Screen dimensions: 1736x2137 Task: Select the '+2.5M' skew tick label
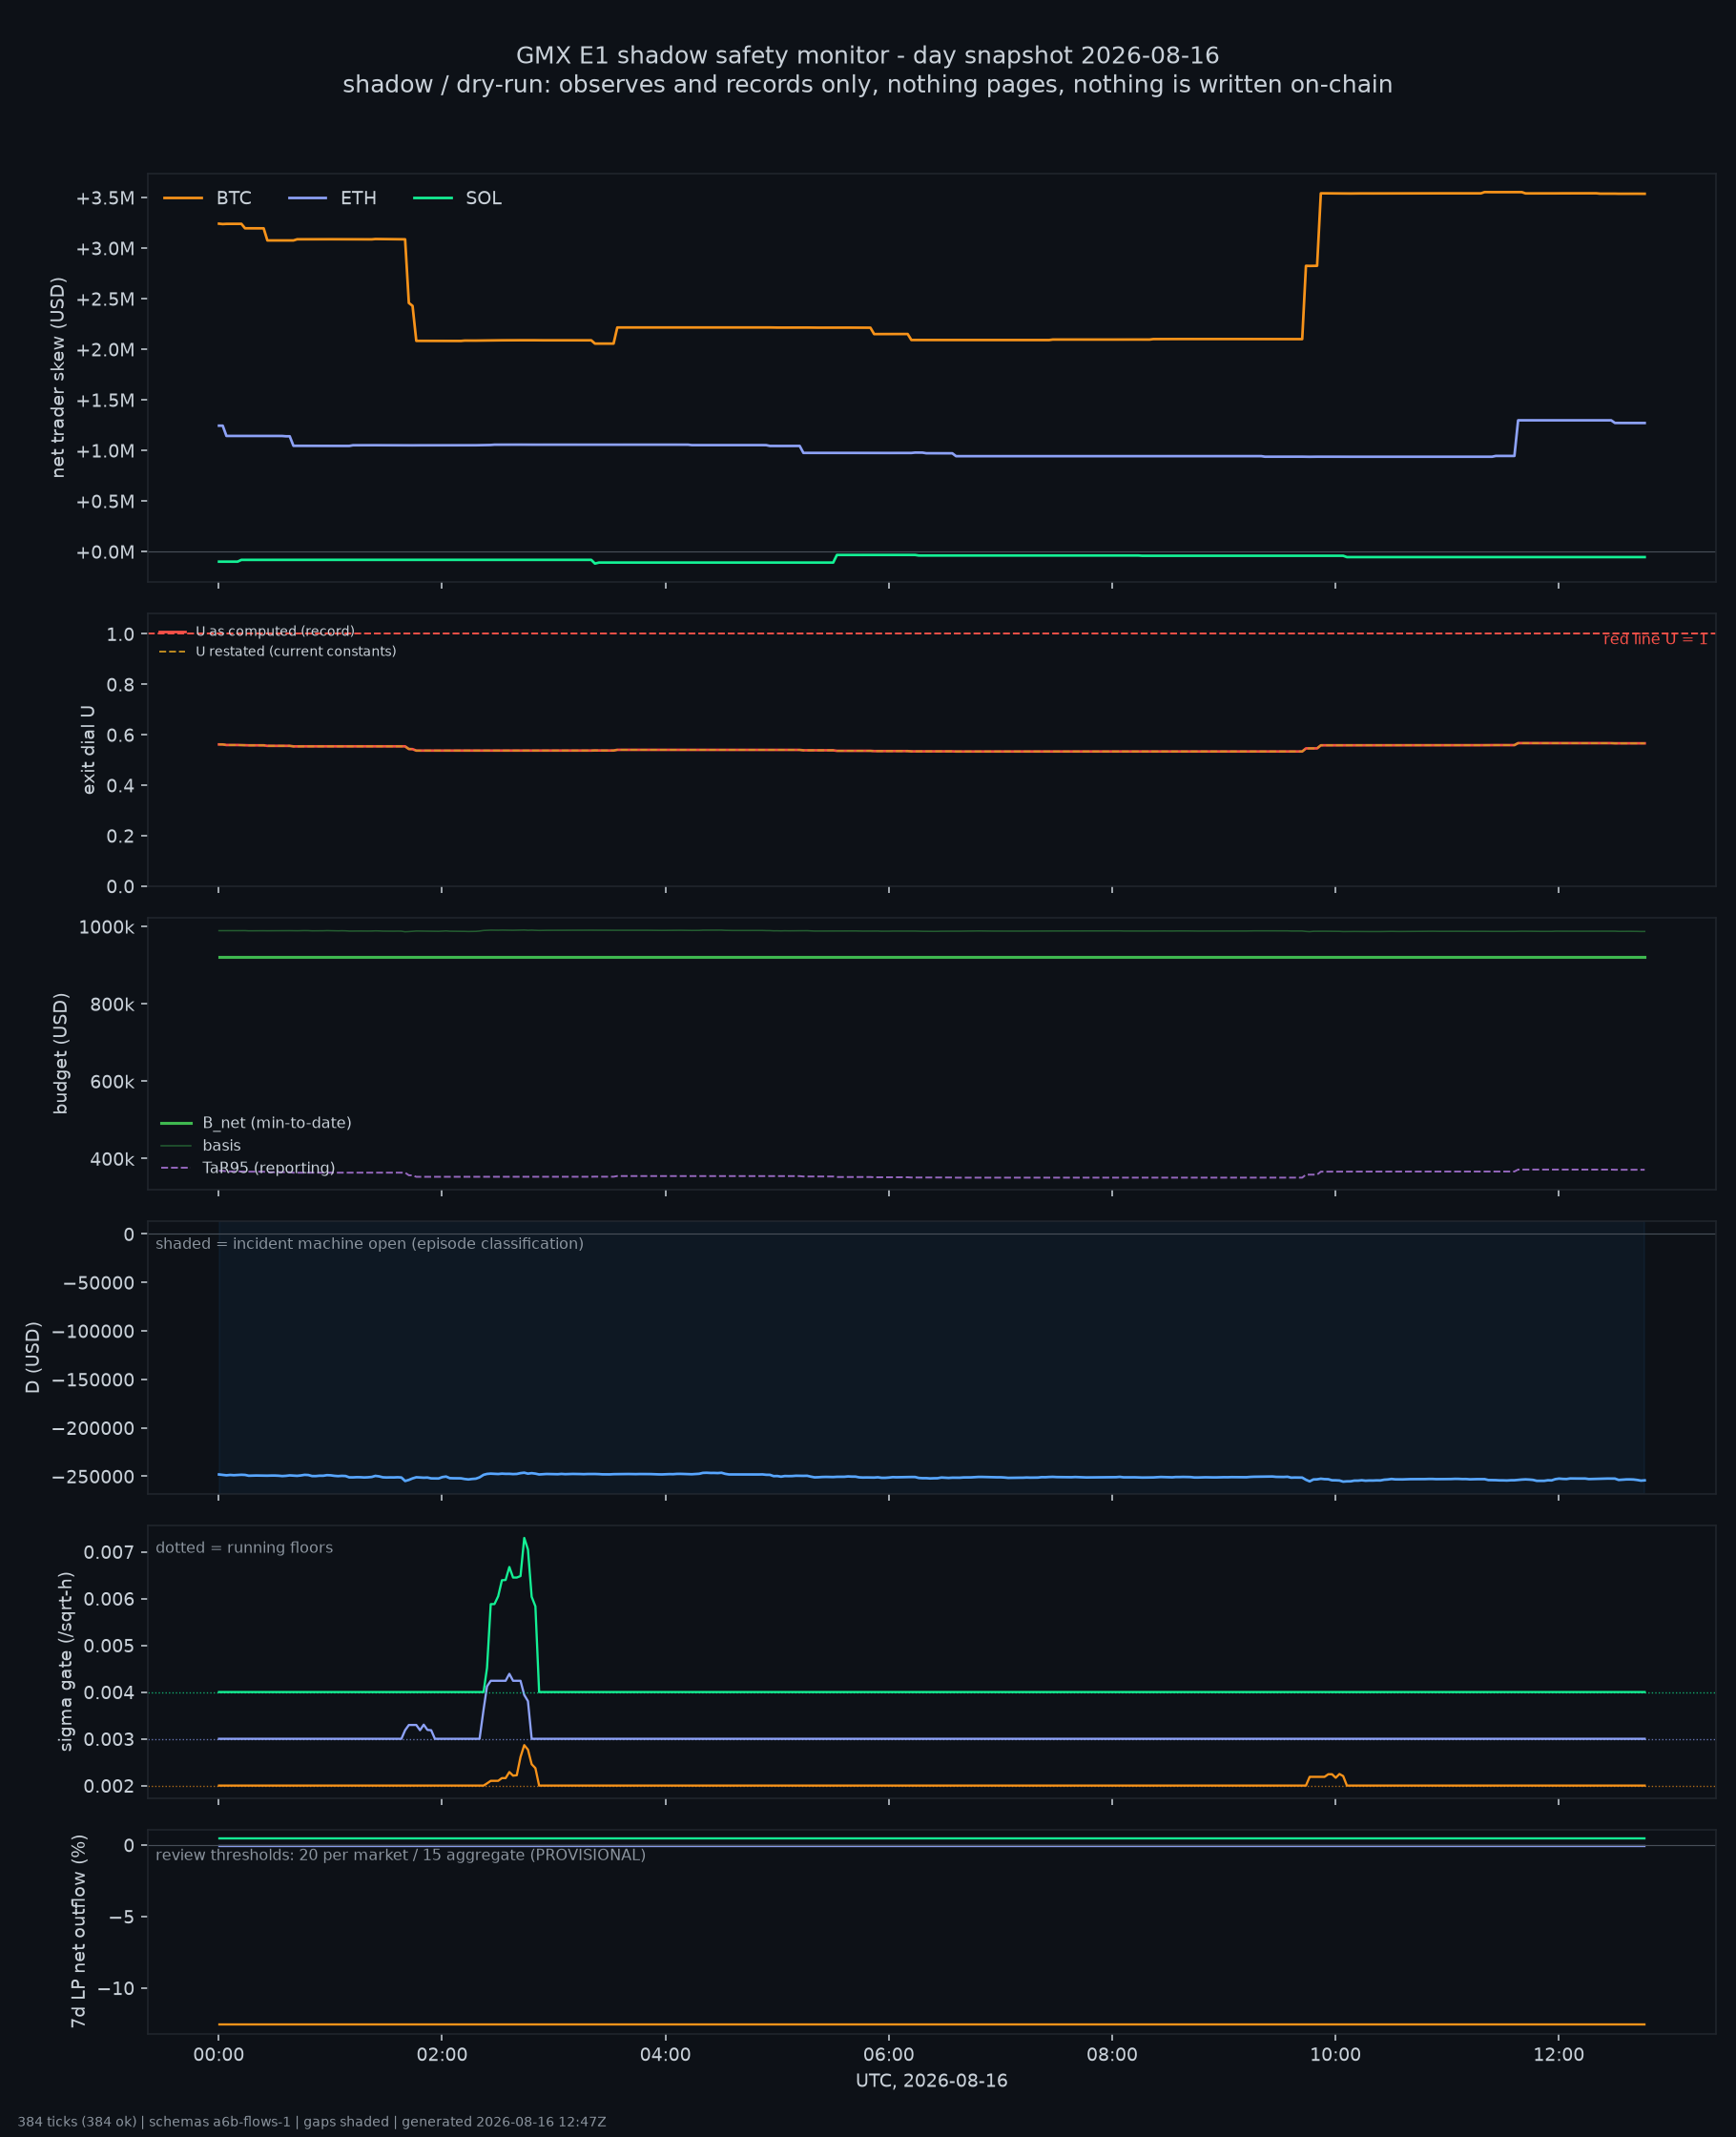point(105,299)
